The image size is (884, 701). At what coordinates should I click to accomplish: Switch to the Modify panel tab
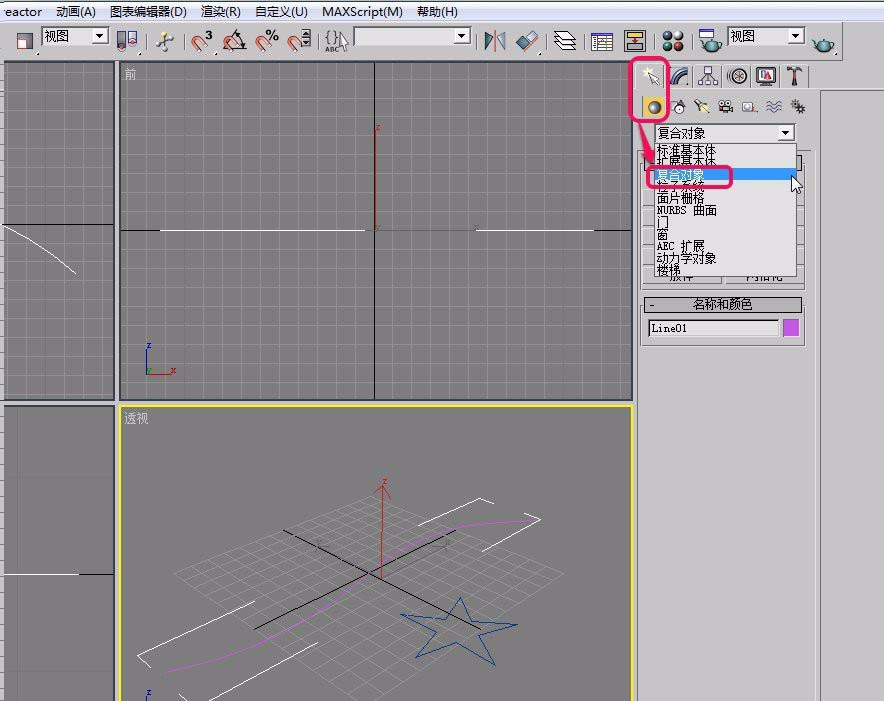point(680,76)
